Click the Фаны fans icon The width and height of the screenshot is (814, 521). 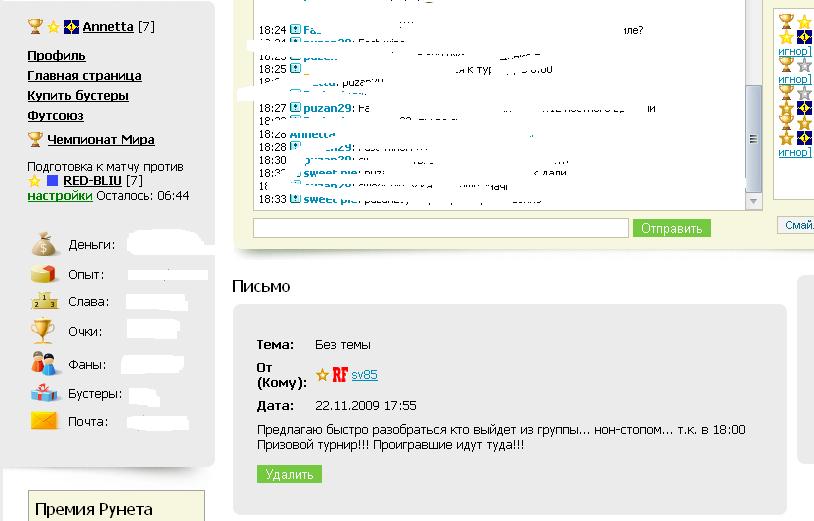(44, 362)
